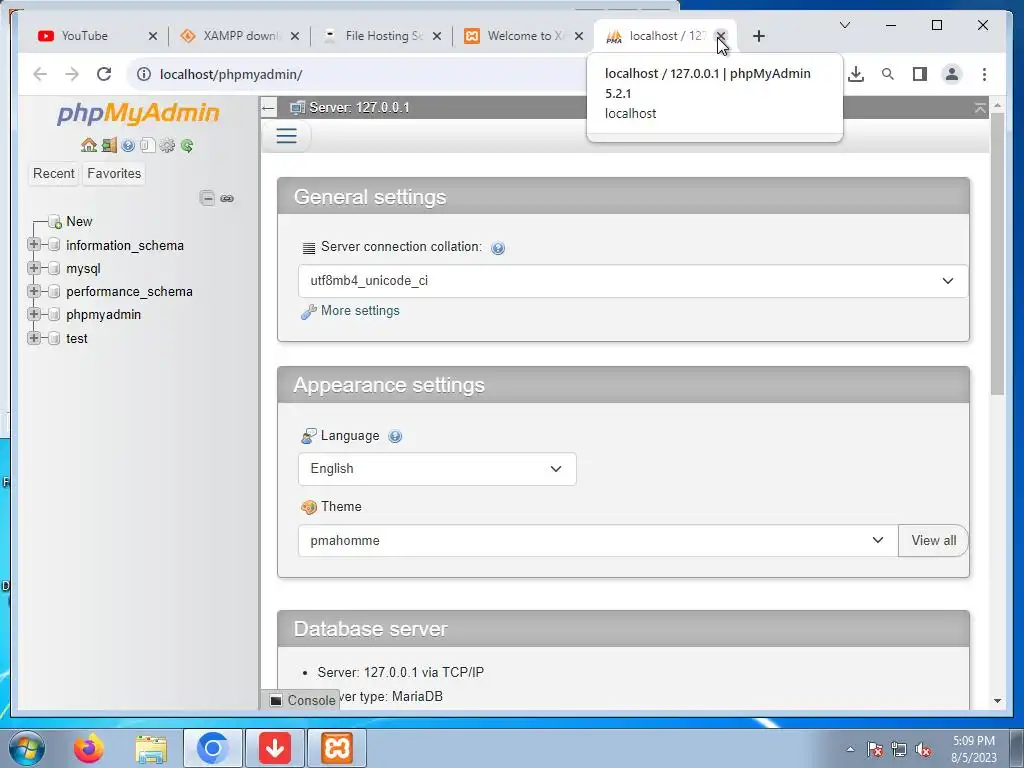Viewport: 1024px width, 768px height.
Task: Click the View all themes button
Action: 933,541
